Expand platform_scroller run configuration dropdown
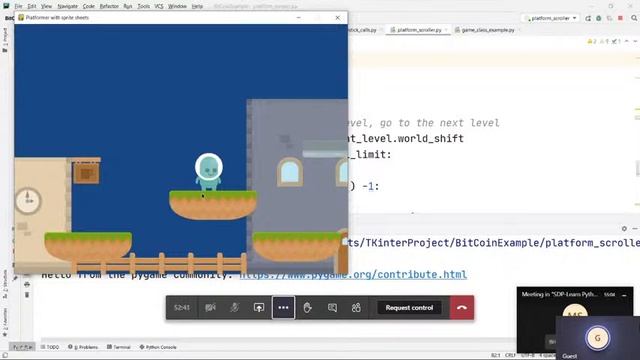This screenshot has height=360, width=640. coord(550,18)
